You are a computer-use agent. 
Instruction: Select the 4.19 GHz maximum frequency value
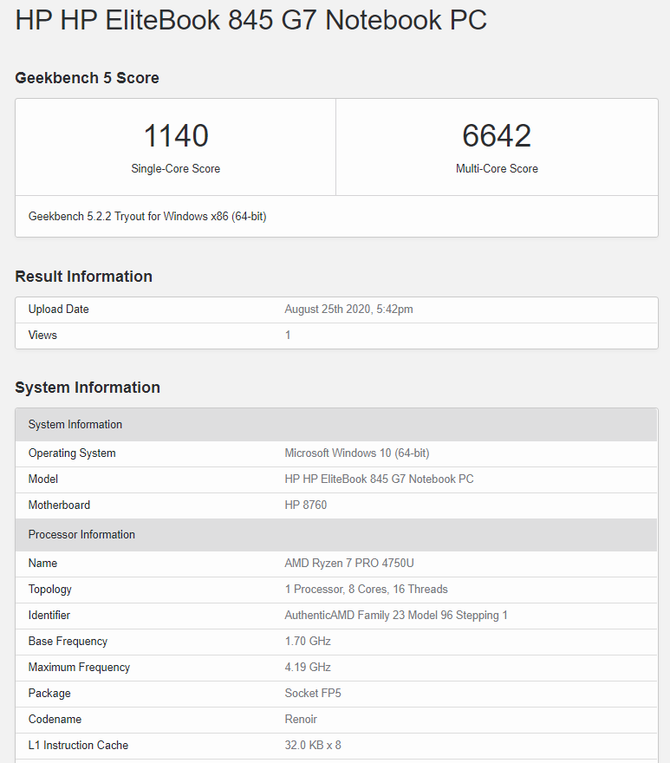point(308,667)
